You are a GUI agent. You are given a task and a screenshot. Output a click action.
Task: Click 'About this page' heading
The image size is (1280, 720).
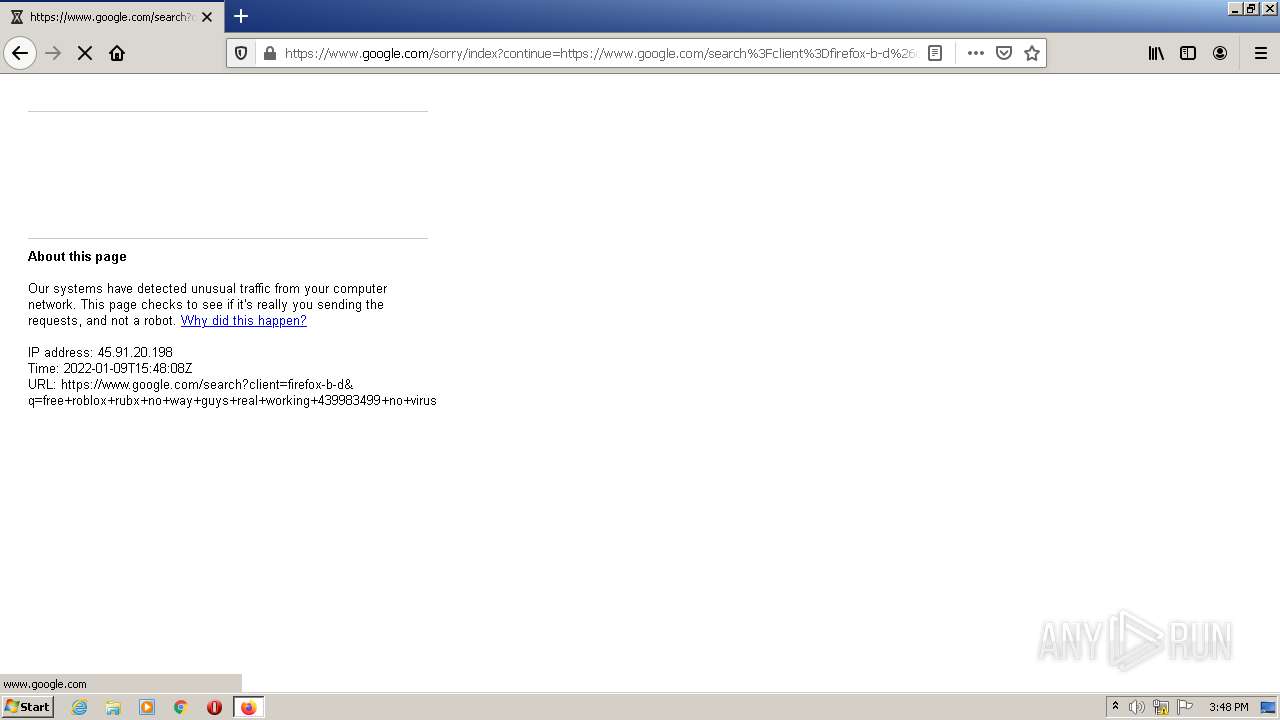[77, 257]
